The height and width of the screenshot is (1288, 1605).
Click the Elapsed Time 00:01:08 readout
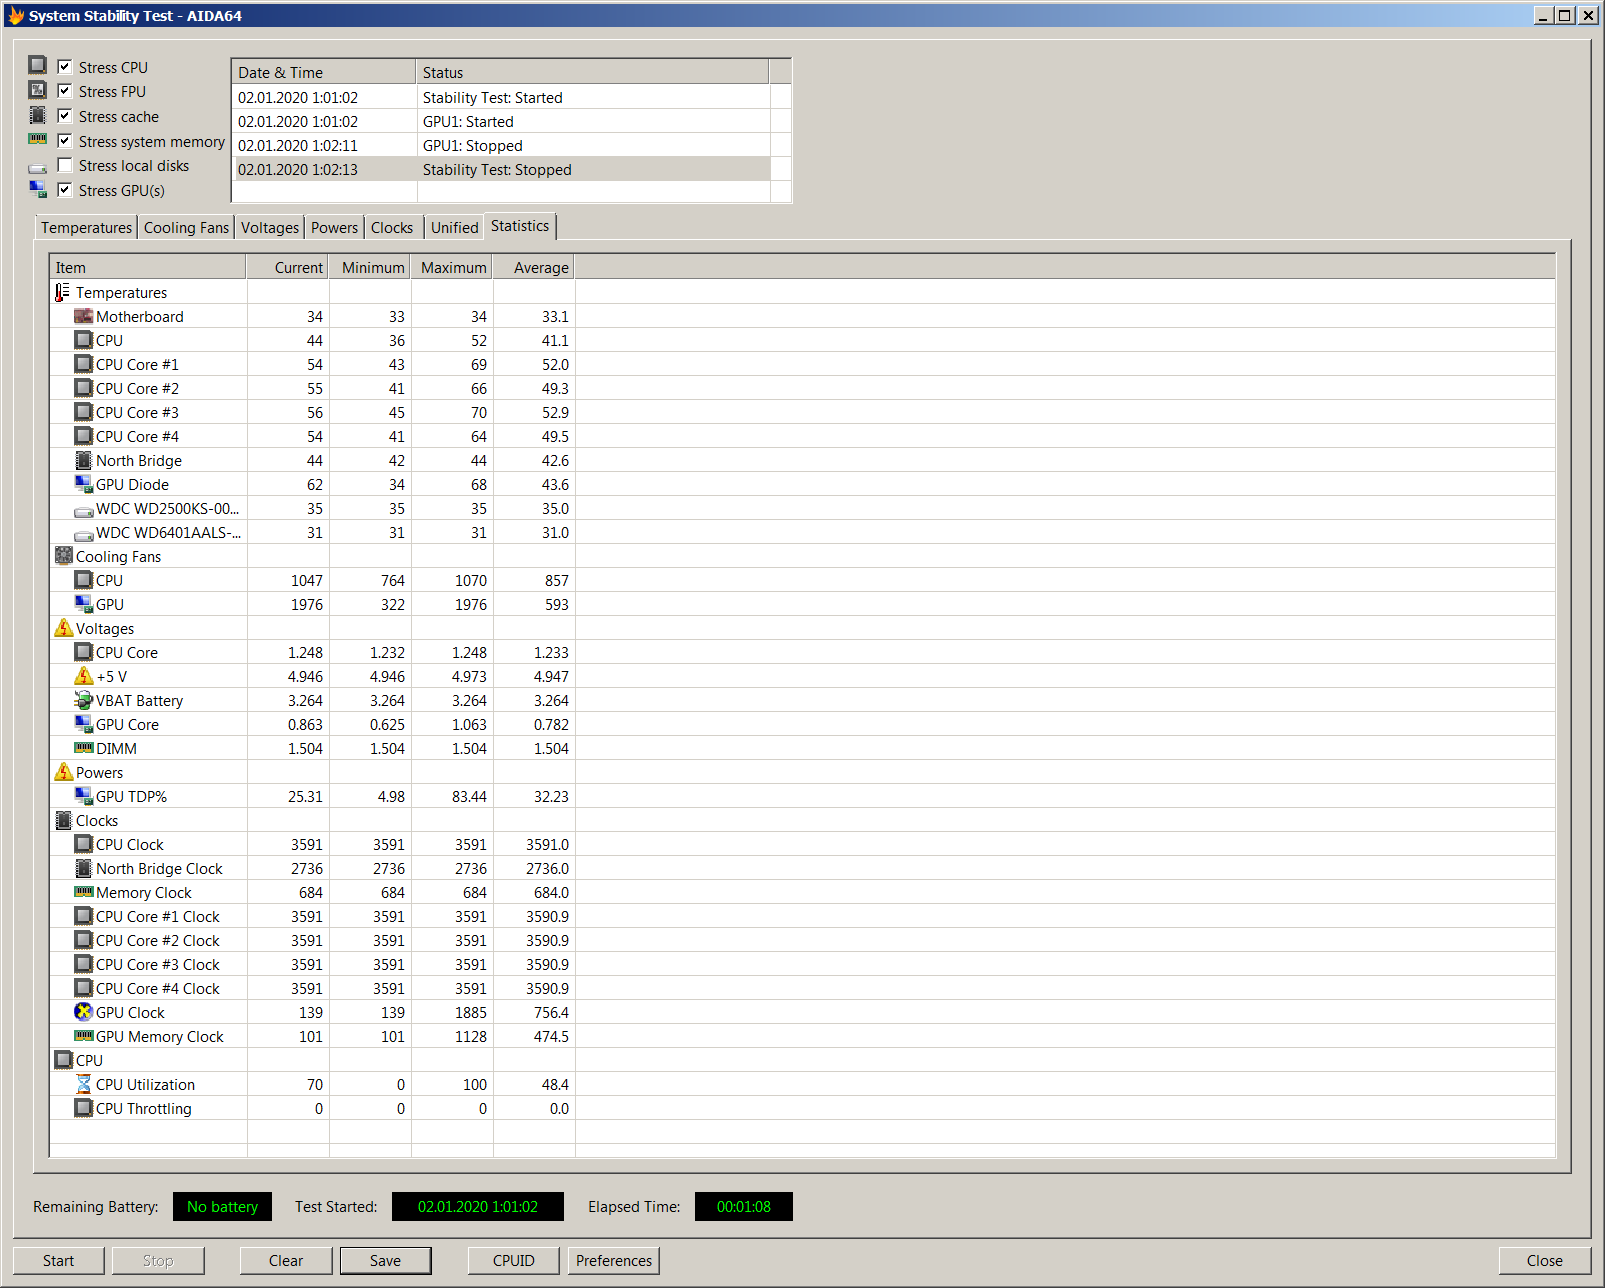pyautogui.click(x=744, y=1206)
